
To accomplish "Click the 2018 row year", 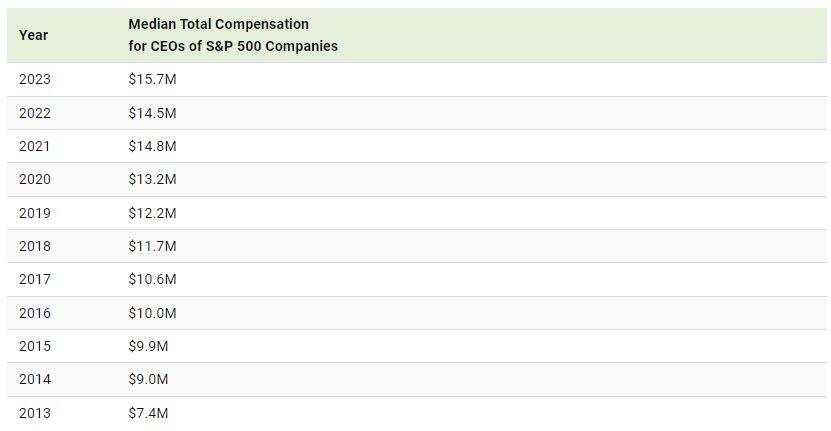I will click(x=35, y=246).
